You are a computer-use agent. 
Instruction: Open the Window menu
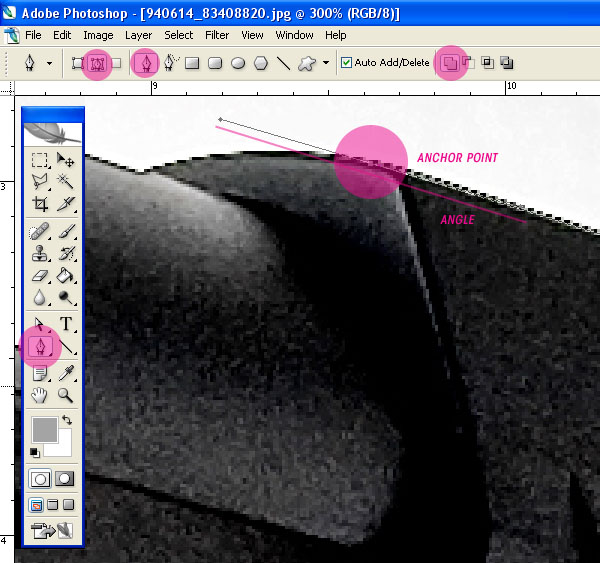tap(294, 35)
